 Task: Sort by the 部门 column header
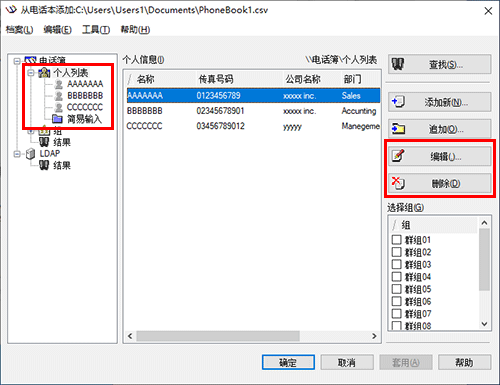[360, 79]
